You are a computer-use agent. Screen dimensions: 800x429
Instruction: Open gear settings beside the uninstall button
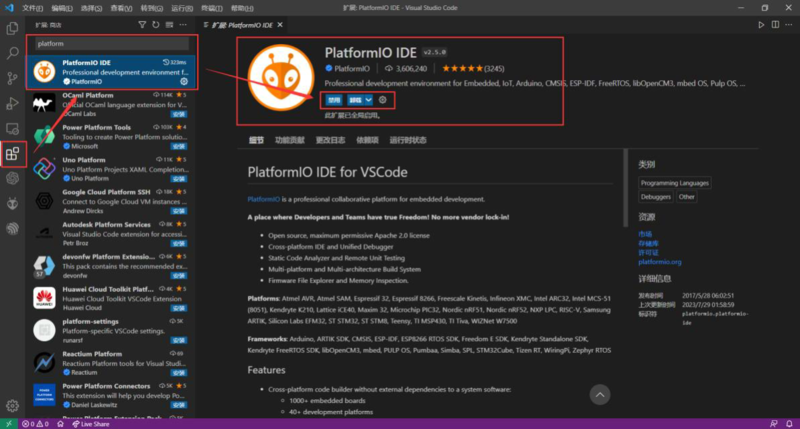pos(384,100)
